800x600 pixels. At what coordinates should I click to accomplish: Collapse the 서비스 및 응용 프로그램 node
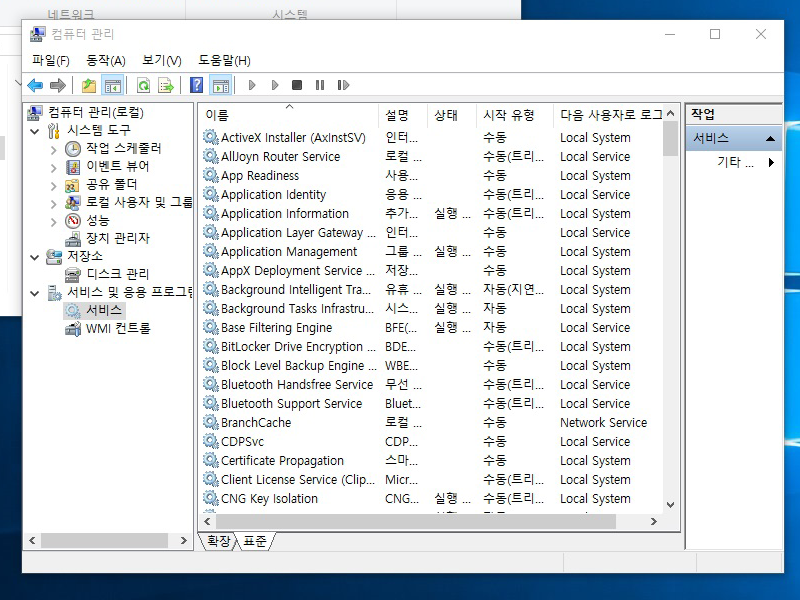pos(35,293)
